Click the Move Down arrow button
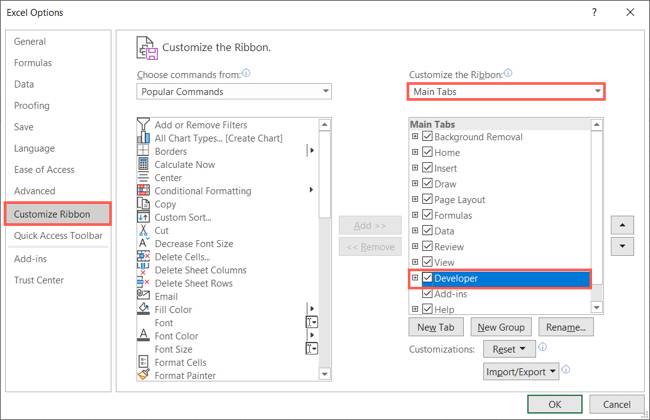This screenshot has width=650, height=420. [x=622, y=246]
